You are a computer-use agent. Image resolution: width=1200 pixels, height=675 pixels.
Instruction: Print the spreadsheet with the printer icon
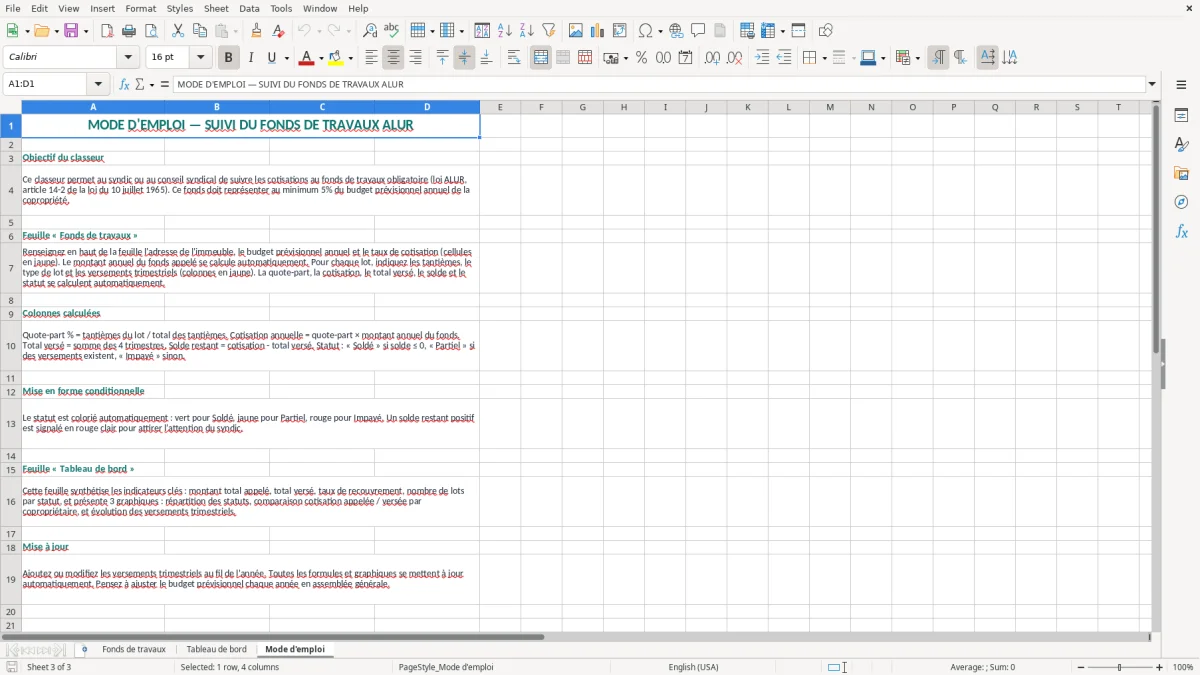click(129, 31)
